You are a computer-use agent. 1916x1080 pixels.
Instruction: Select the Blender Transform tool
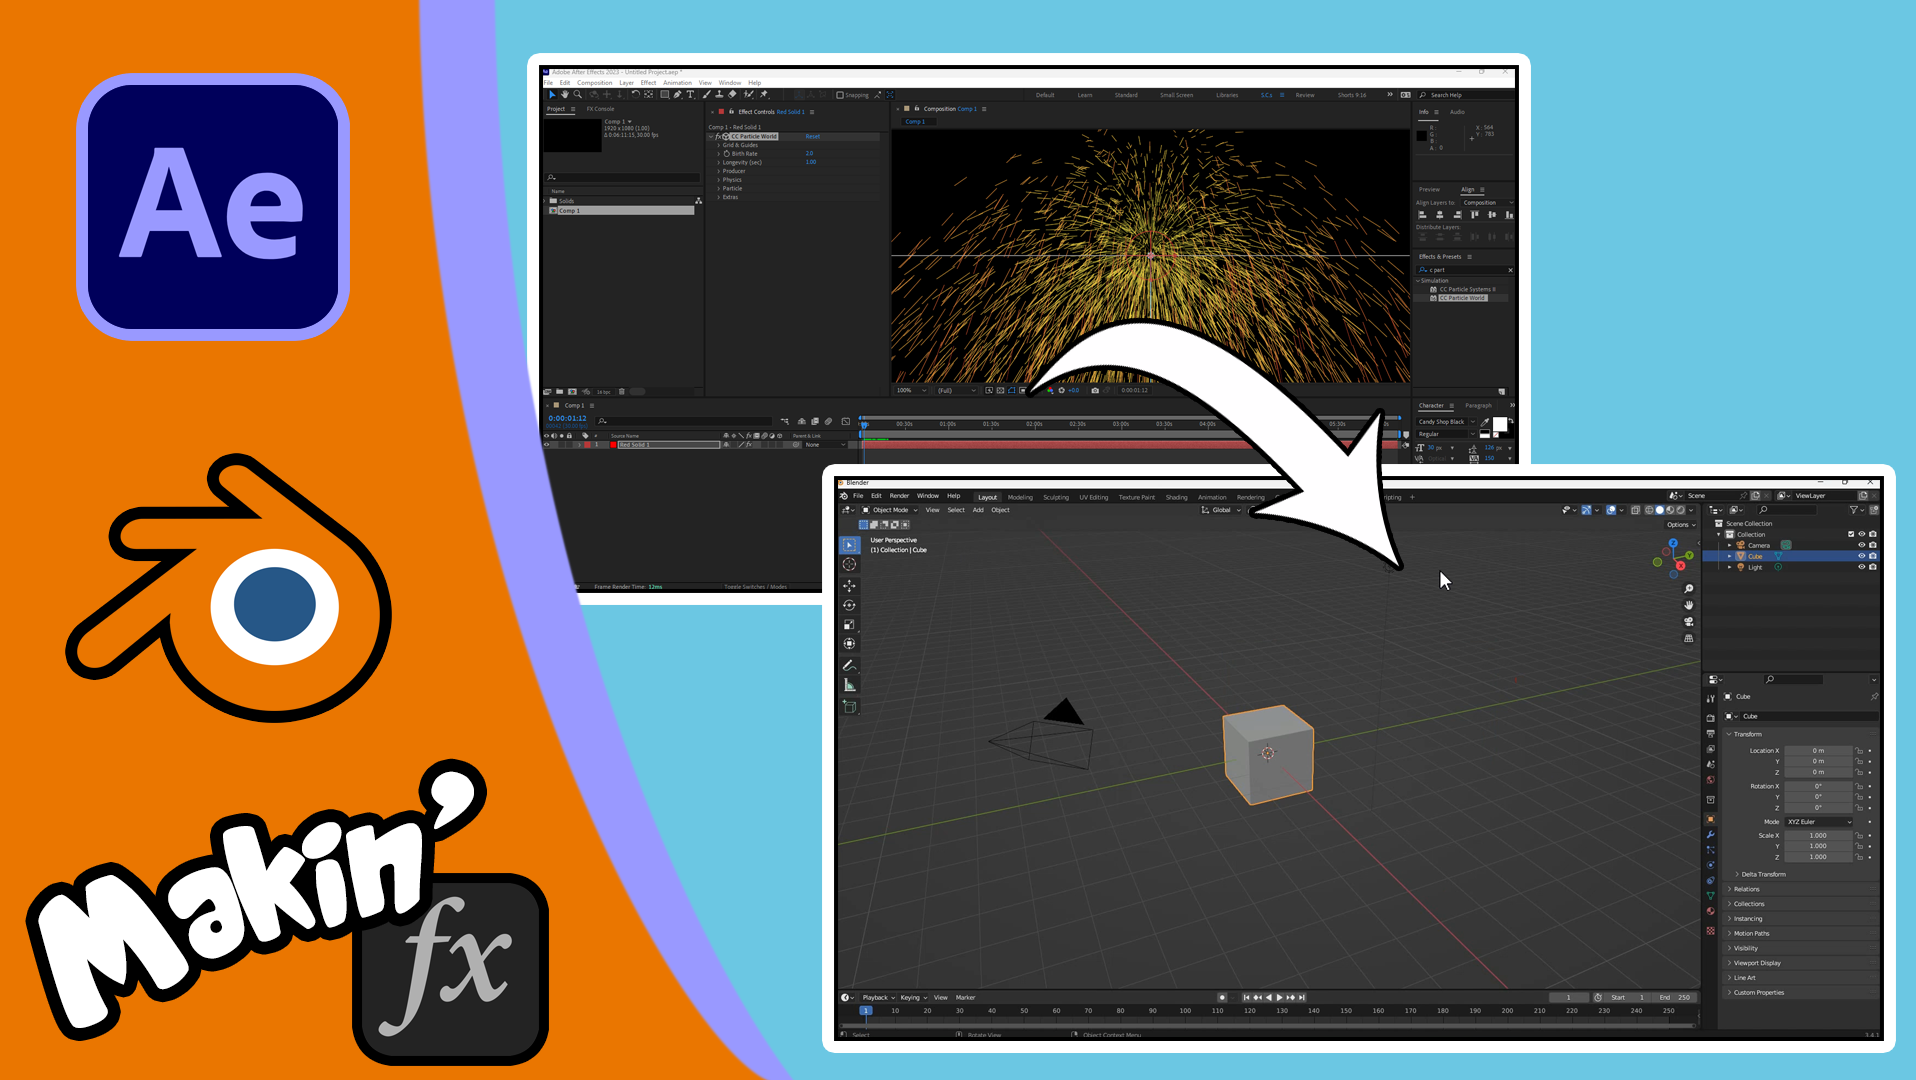[x=849, y=644]
